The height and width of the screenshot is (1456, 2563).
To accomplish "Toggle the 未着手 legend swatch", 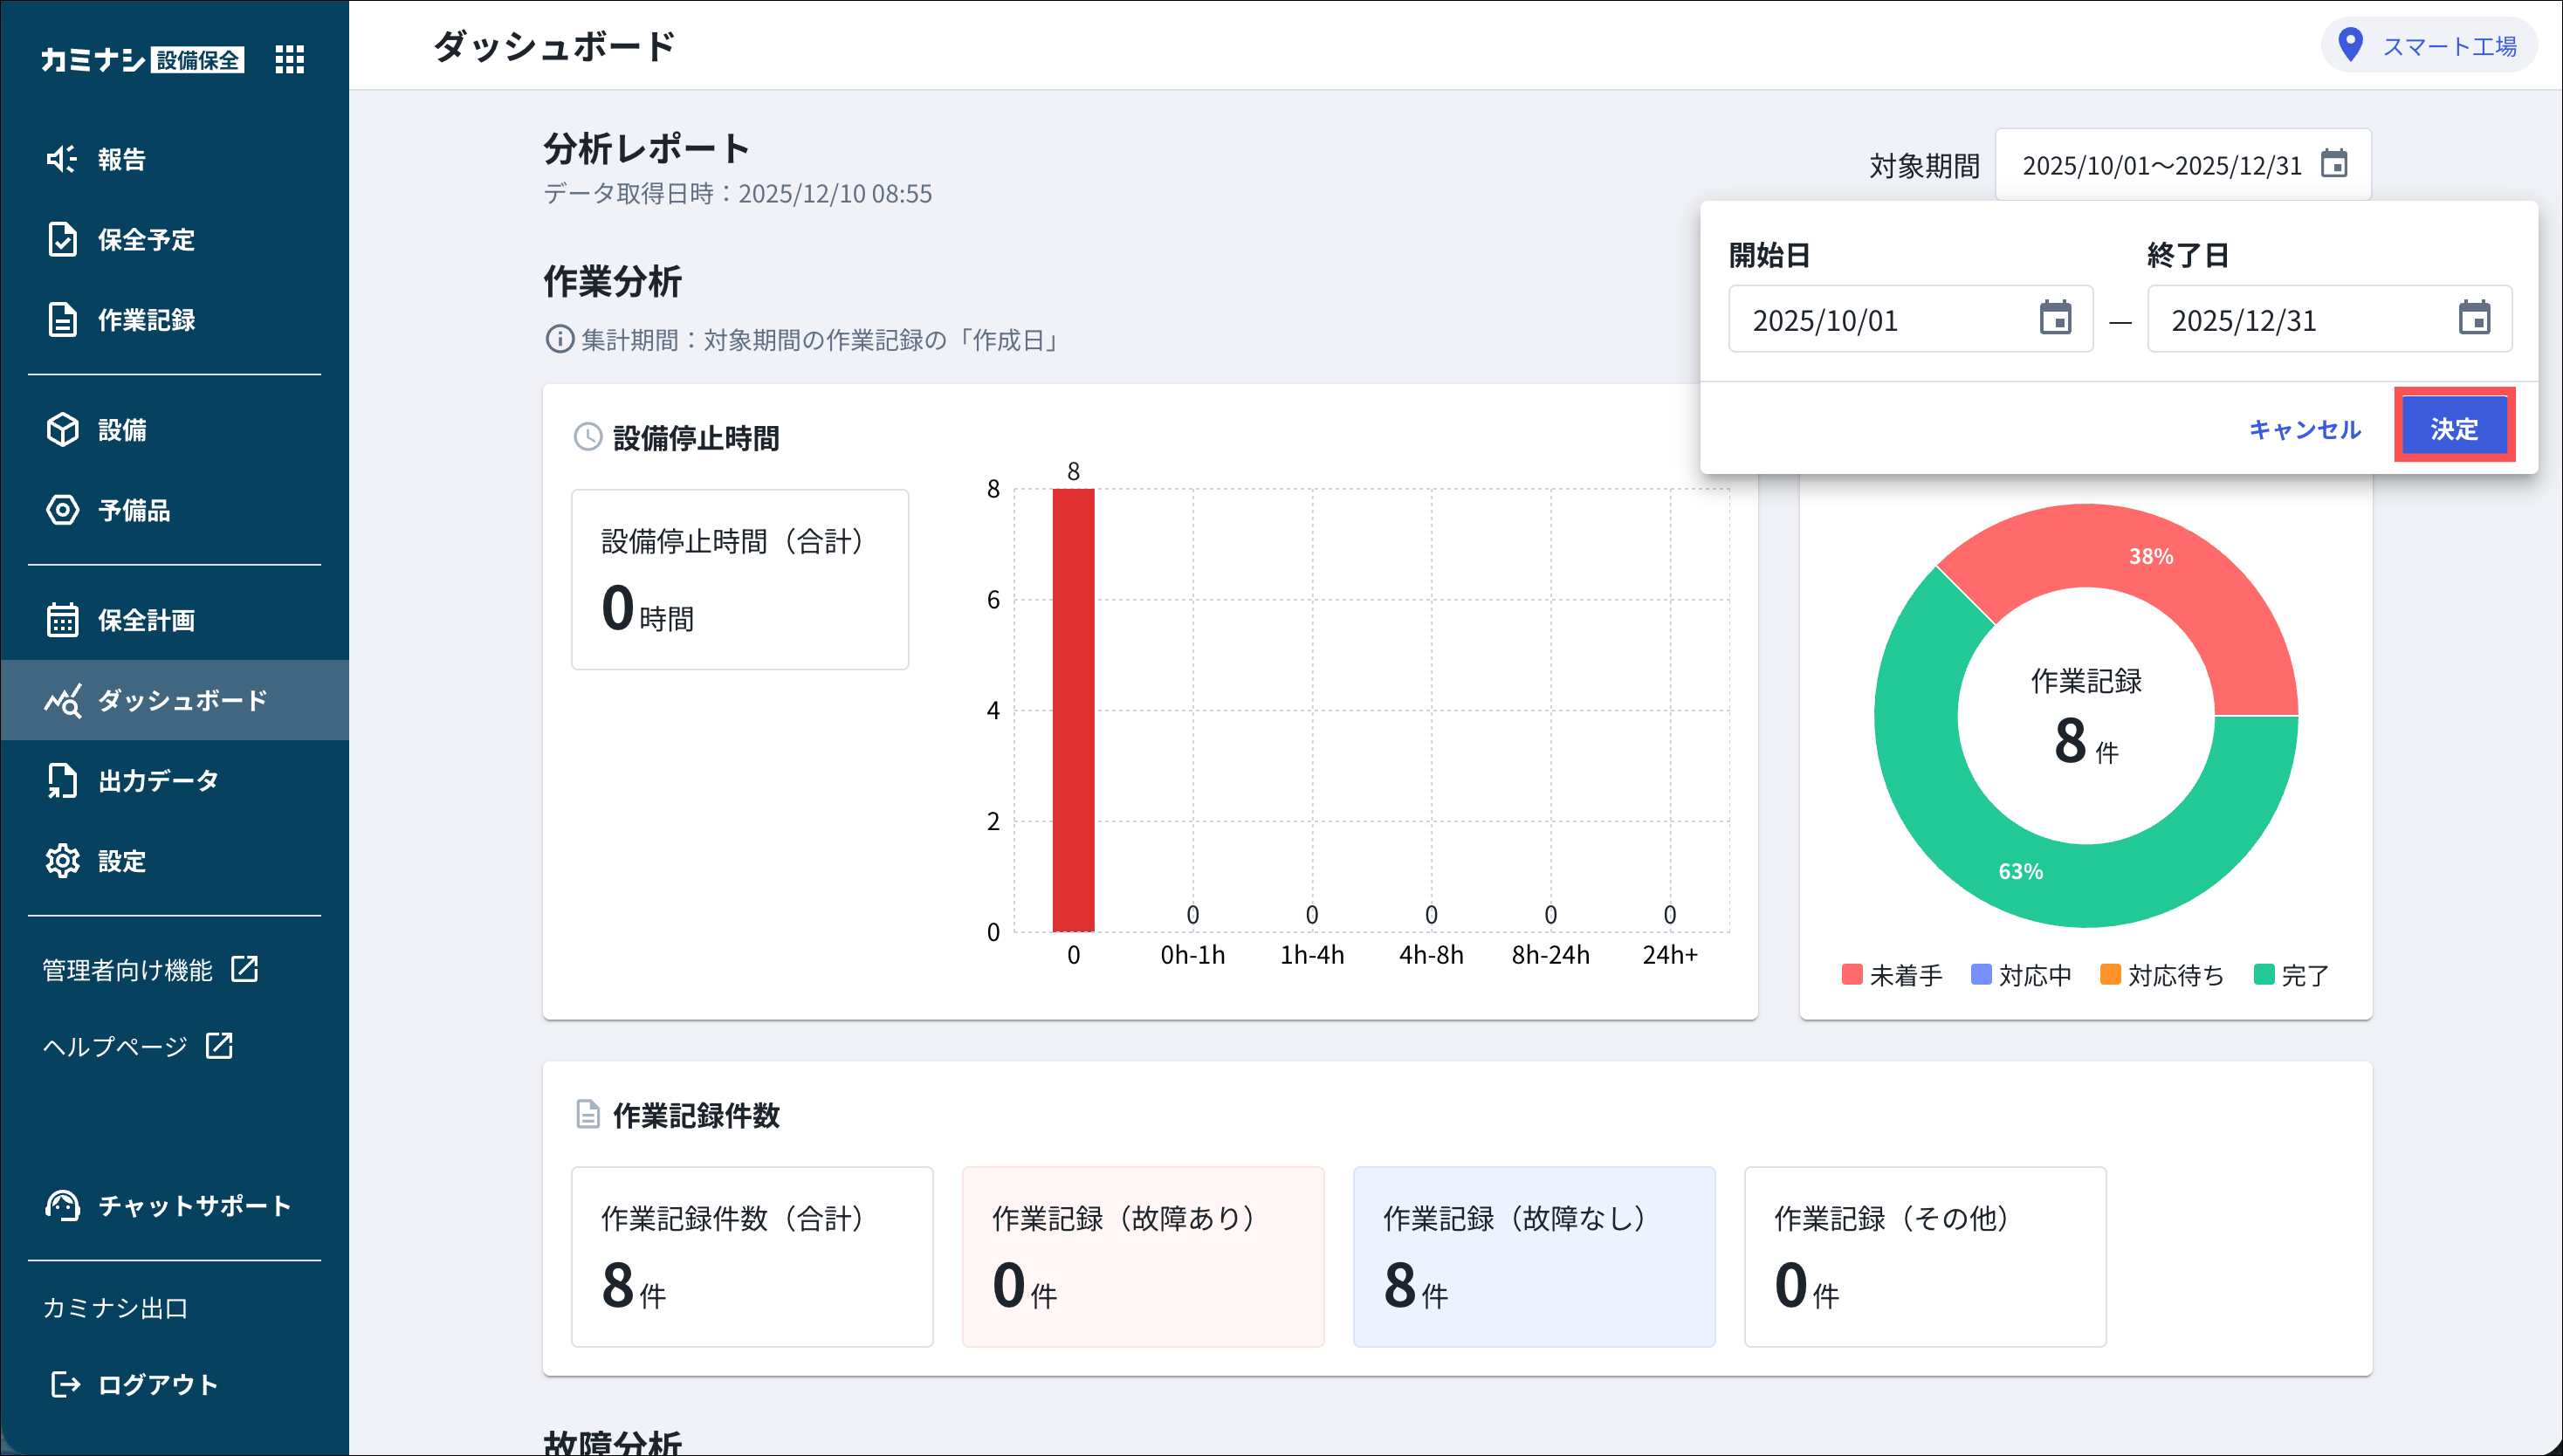I will (x=1852, y=974).
